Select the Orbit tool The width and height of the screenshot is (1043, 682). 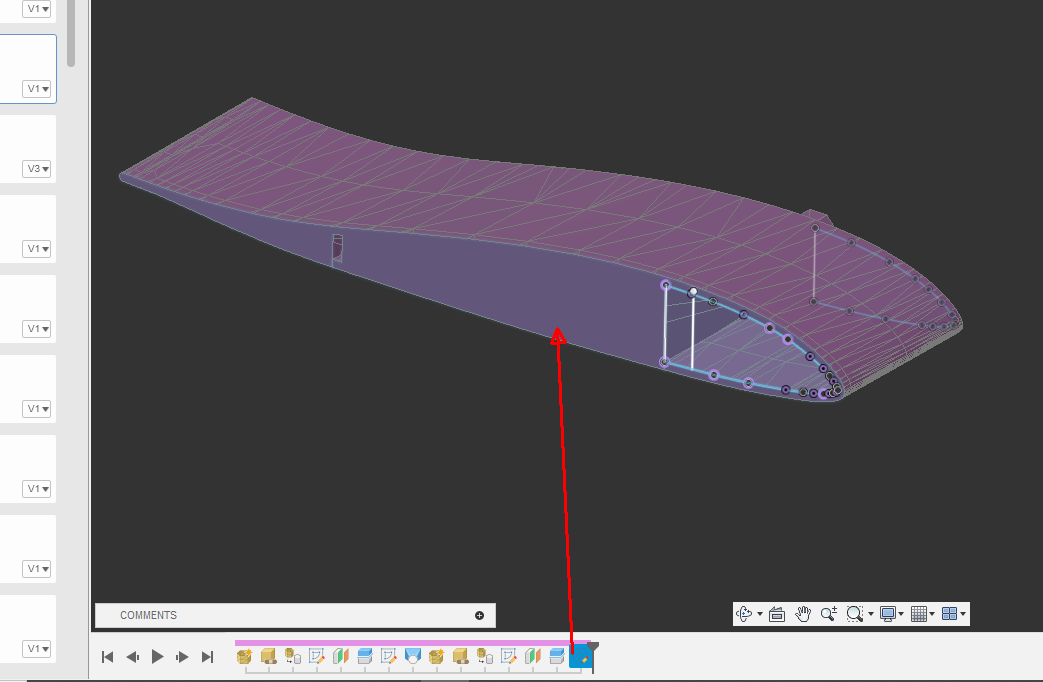click(744, 614)
